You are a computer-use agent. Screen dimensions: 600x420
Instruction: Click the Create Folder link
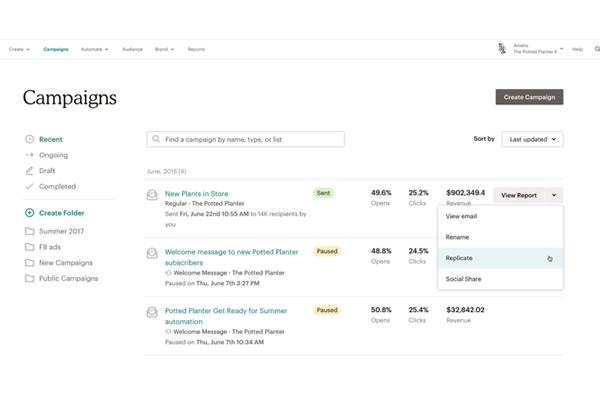[x=62, y=213]
